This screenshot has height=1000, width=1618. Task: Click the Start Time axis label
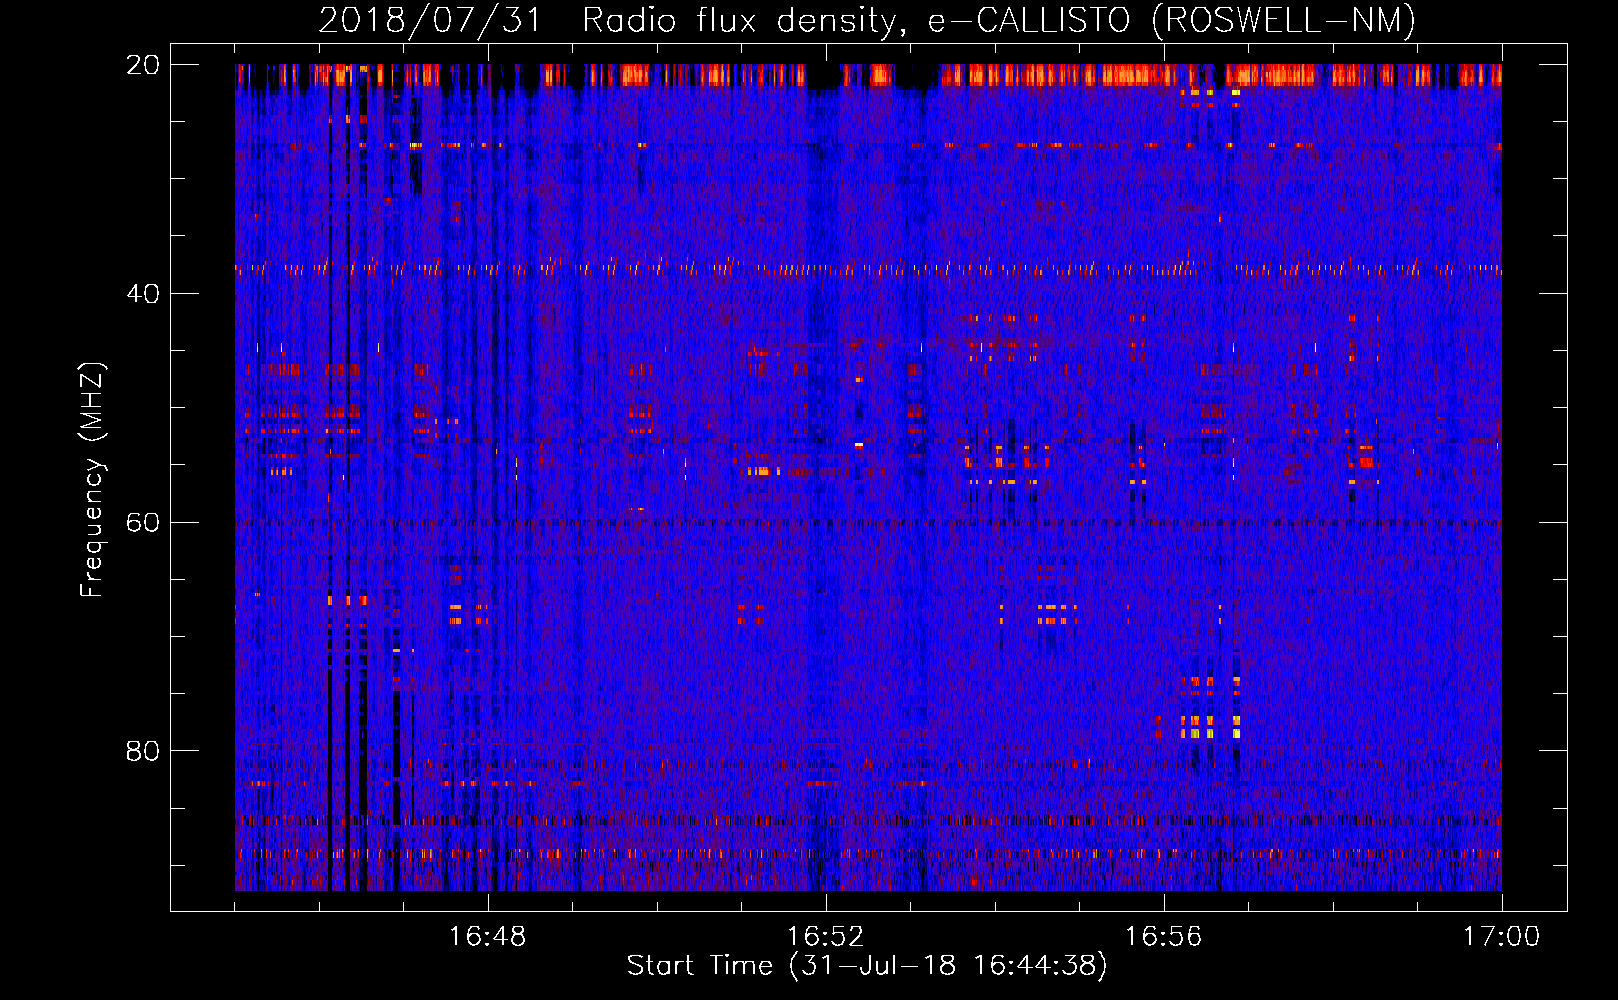867,966
